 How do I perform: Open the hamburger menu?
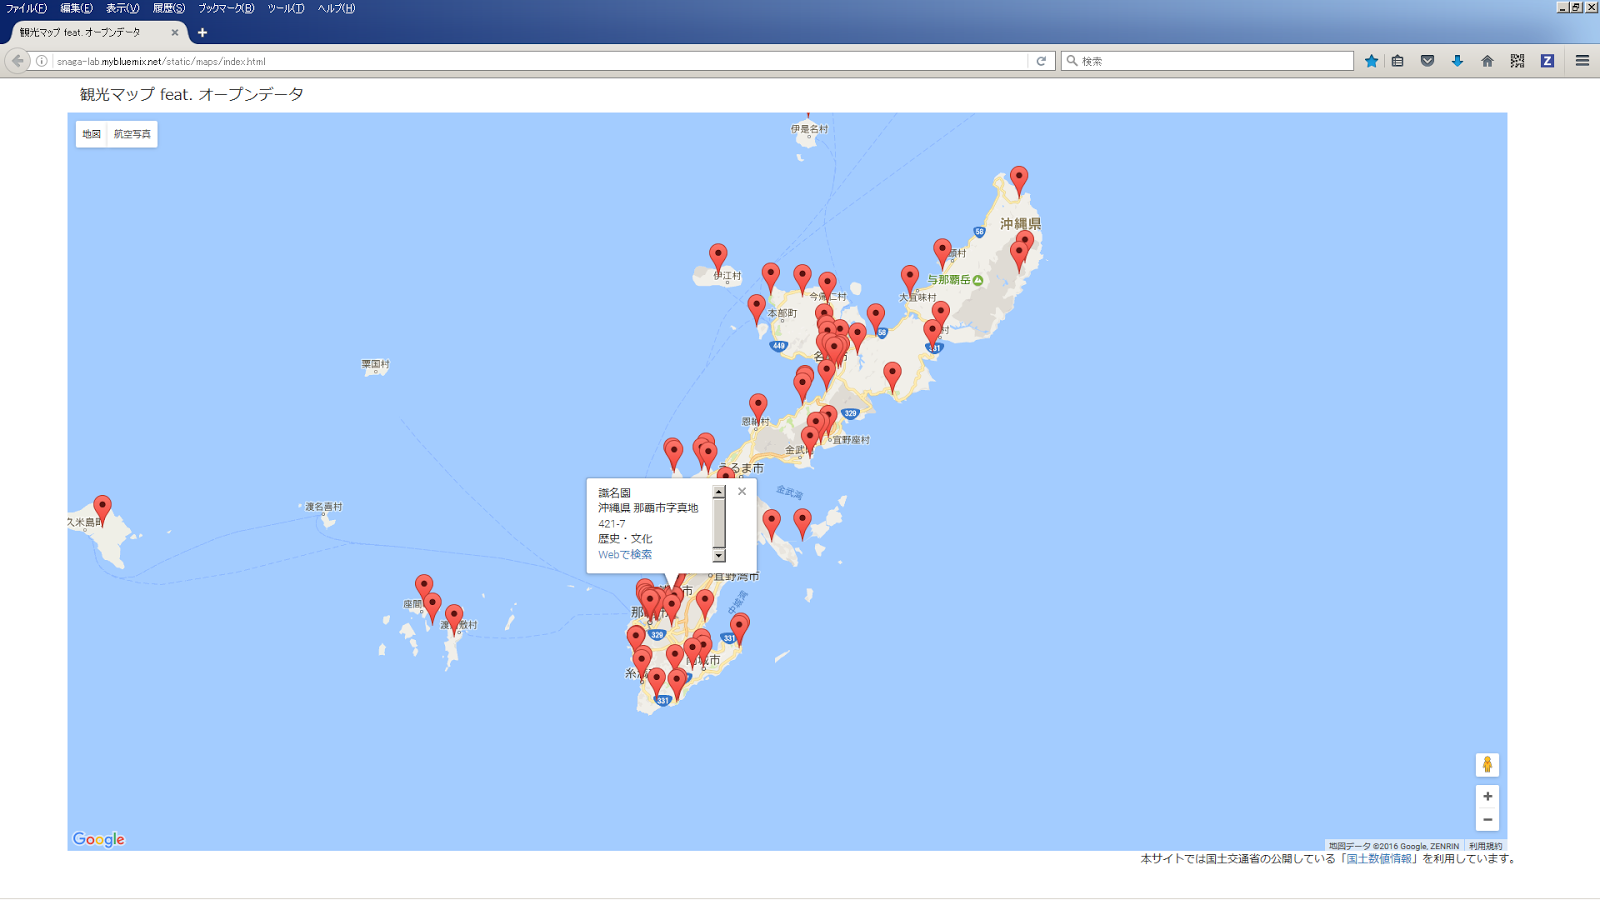pos(1582,61)
